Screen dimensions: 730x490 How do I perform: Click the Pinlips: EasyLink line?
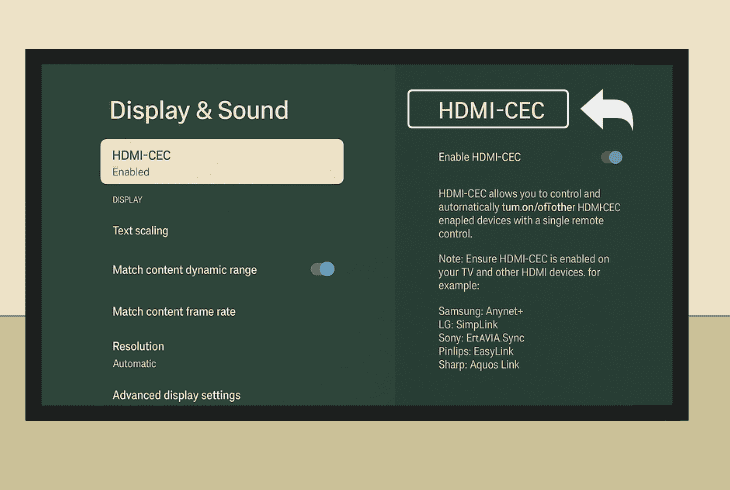tap(476, 351)
